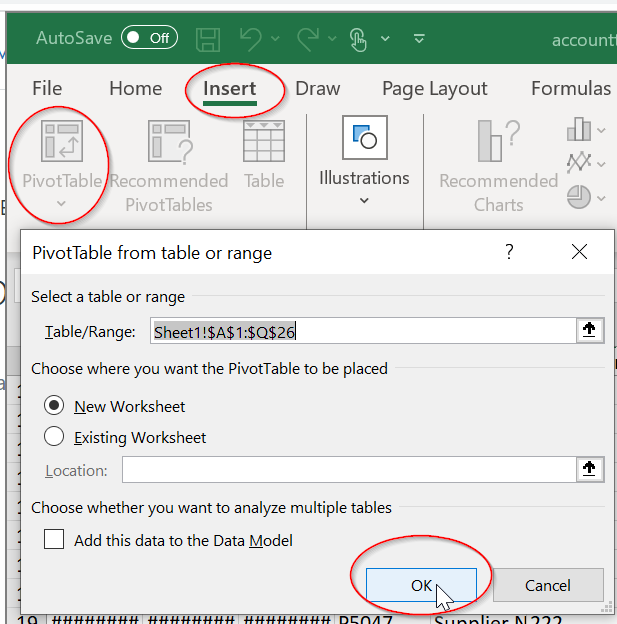The width and height of the screenshot is (617, 624).
Task: Click into the Table/Range input field
Action: tap(363, 331)
